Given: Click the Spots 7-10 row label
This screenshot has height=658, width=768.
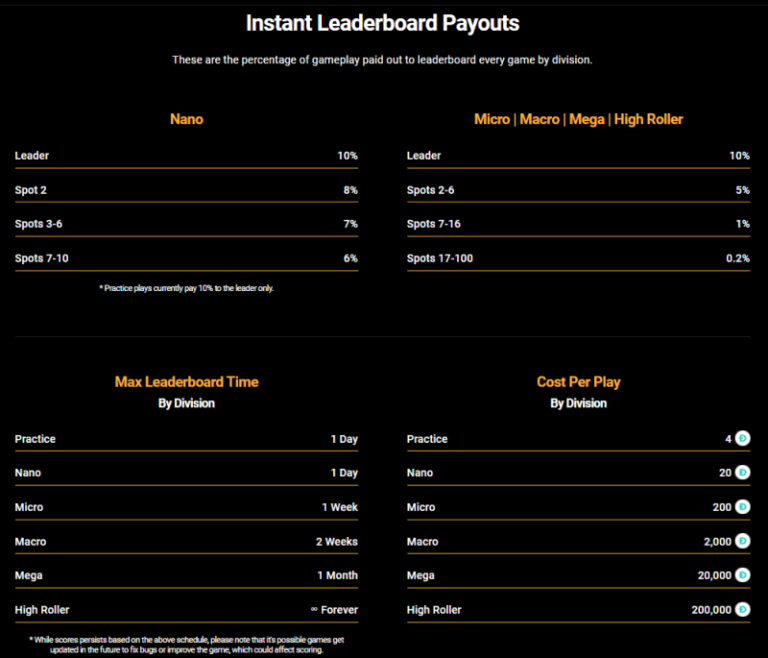Looking at the screenshot, I should pyautogui.click(x=41, y=258).
